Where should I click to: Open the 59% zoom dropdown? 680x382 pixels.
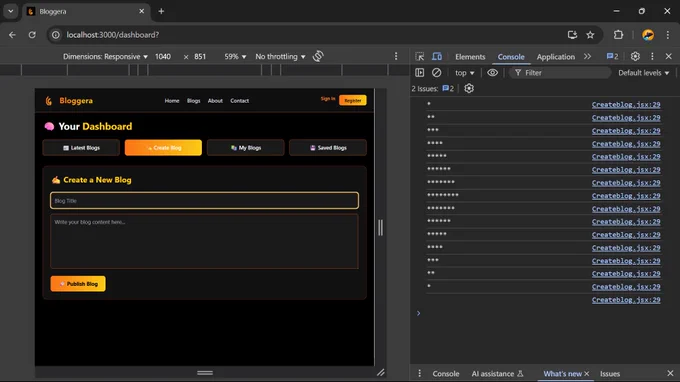pyautogui.click(x=235, y=56)
